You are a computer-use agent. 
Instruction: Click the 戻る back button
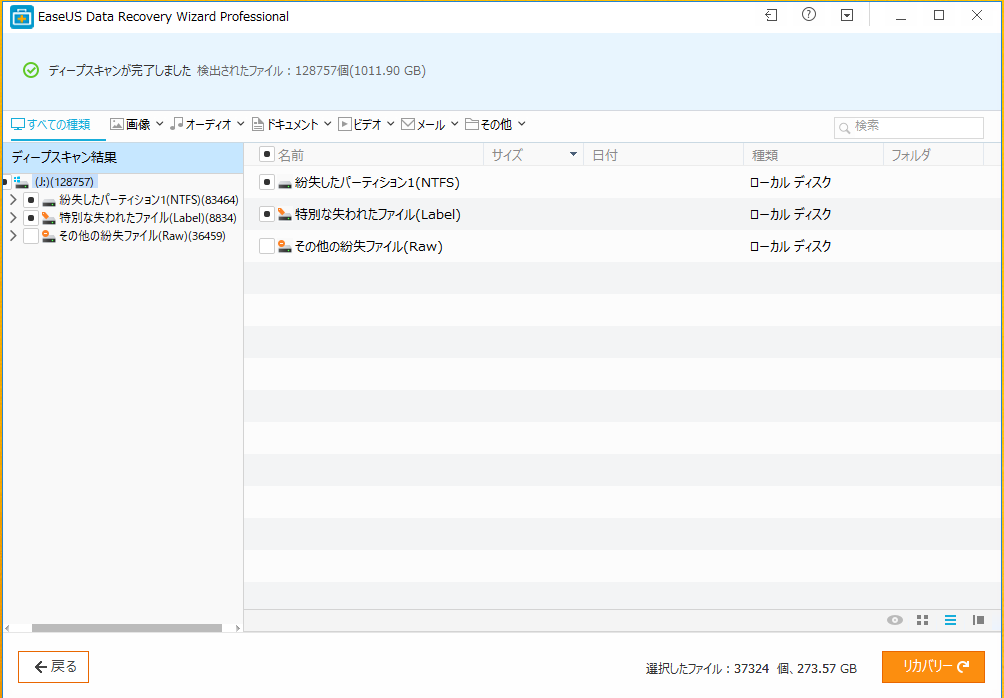[x=54, y=667]
